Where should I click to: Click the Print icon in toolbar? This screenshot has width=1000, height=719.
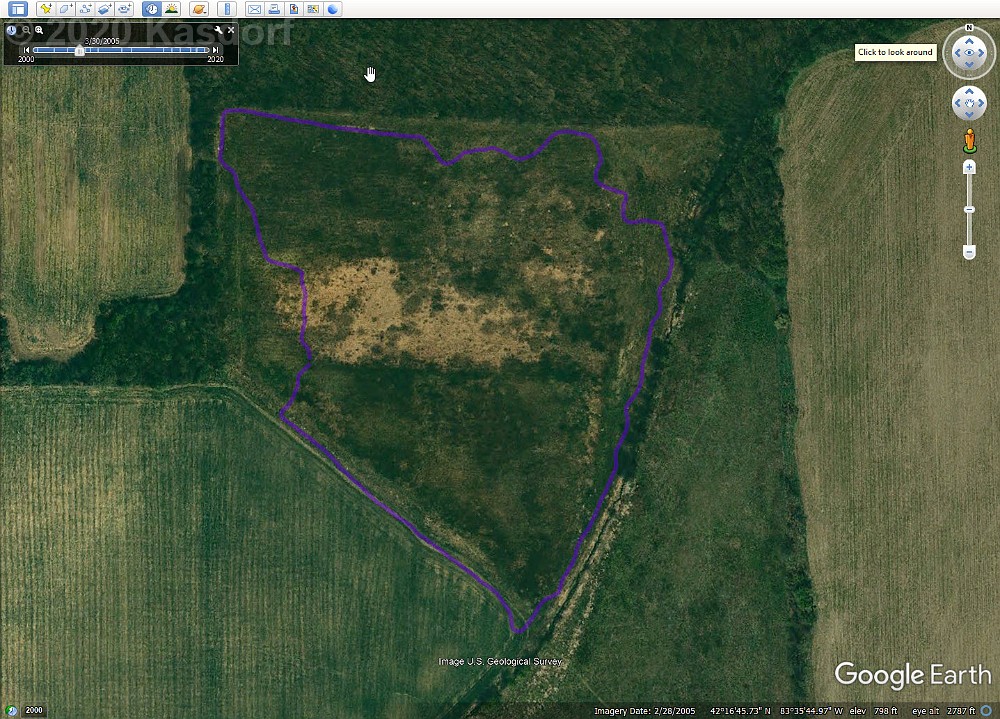point(274,9)
